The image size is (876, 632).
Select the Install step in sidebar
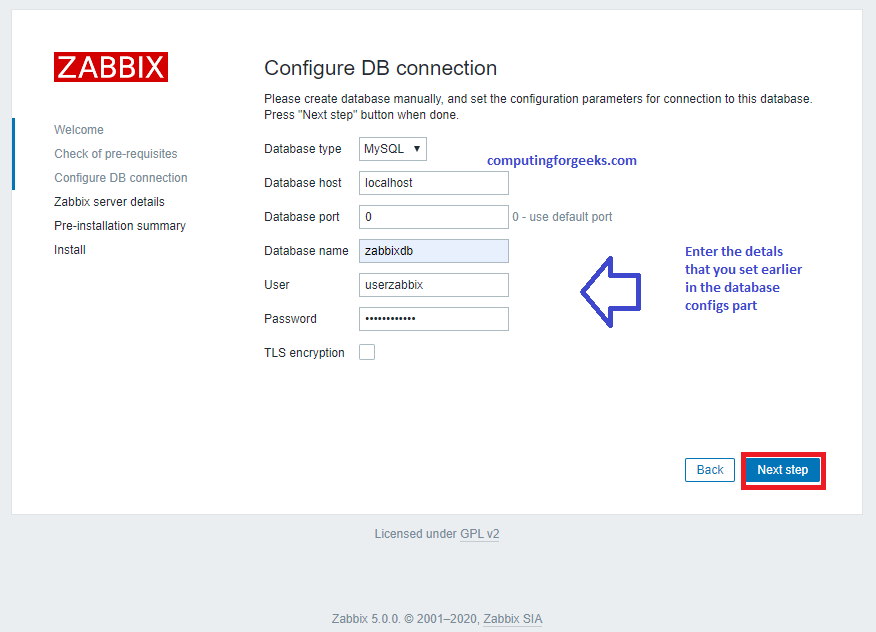70,250
